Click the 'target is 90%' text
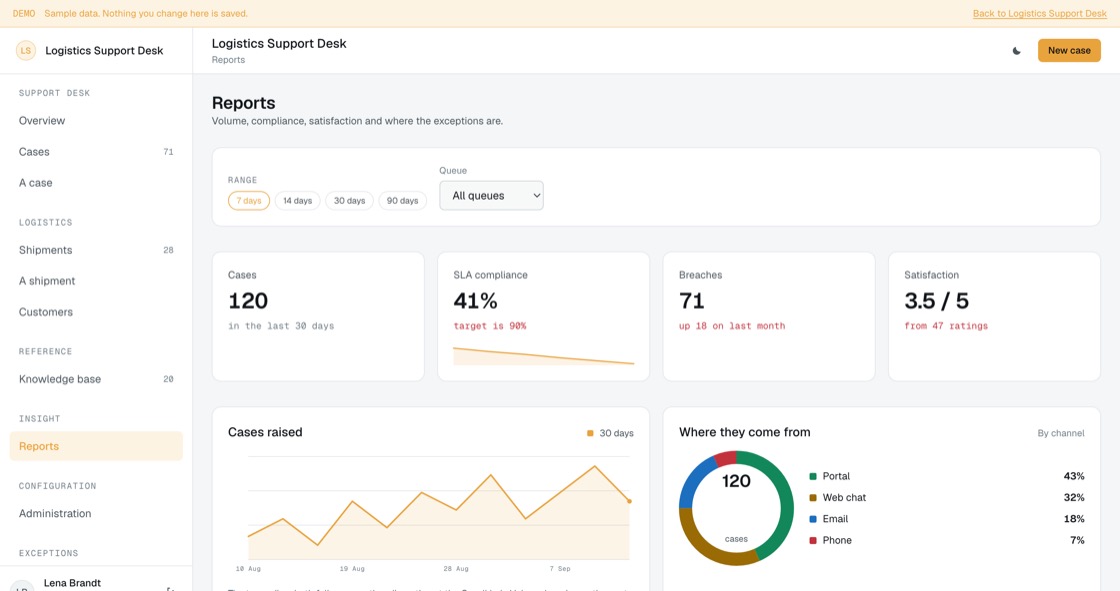 click(490, 326)
